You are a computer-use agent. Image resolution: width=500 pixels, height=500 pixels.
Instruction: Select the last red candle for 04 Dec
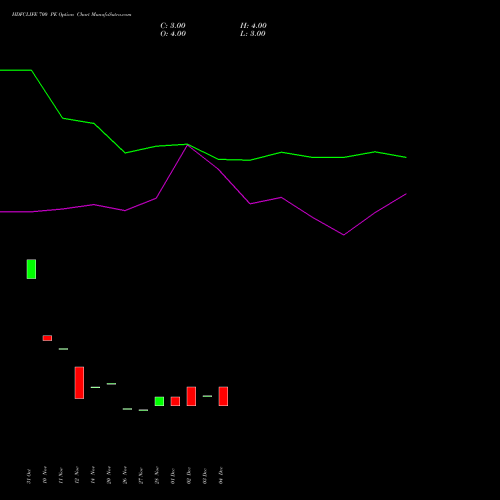click(223, 396)
